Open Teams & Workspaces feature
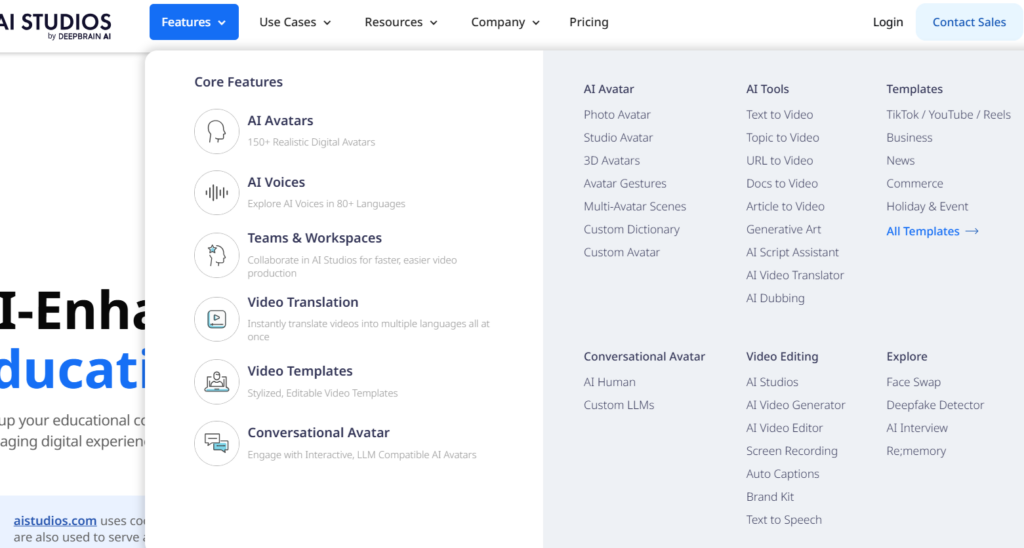Image resolution: width=1024 pixels, height=548 pixels. [314, 238]
